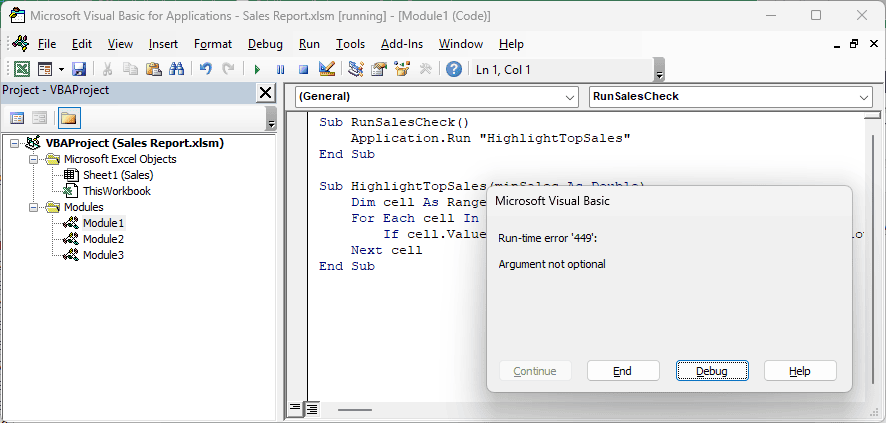
Task: Click the Copy toolbar icon
Action: pyautogui.click(x=131, y=69)
